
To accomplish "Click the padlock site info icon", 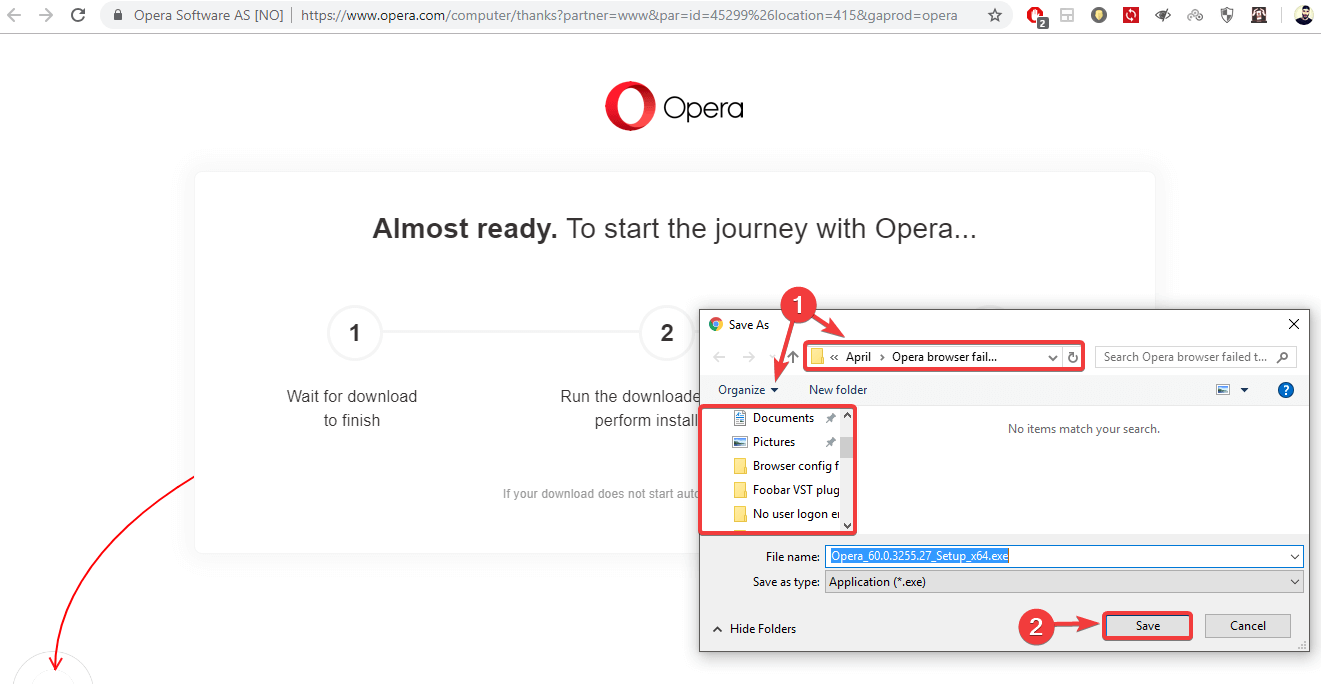I will pyautogui.click(x=119, y=16).
